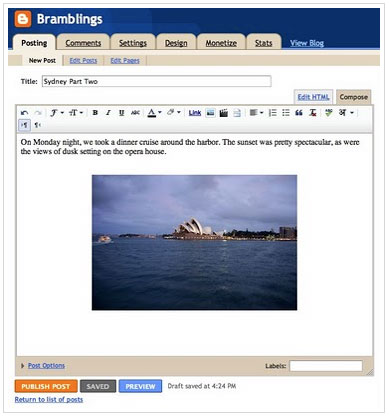
Task: Expand the Post Options triangle
Action: click(x=22, y=366)
